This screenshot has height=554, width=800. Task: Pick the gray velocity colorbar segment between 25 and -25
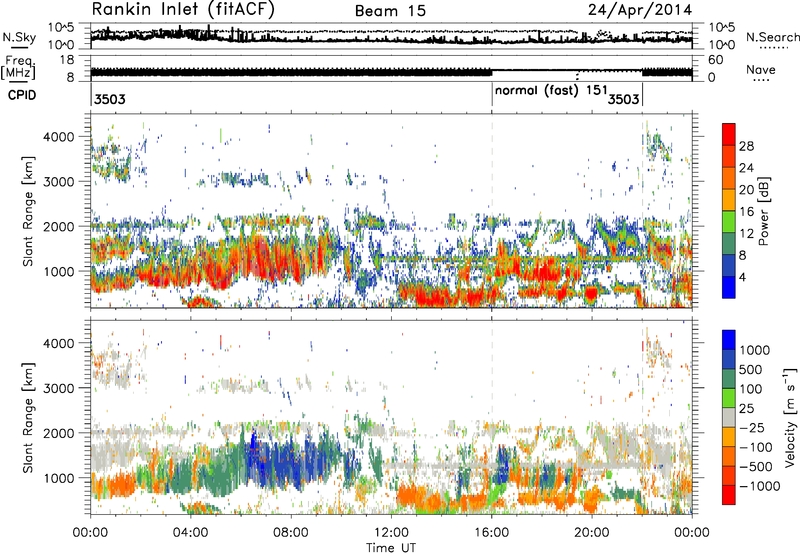click(729, 417)
